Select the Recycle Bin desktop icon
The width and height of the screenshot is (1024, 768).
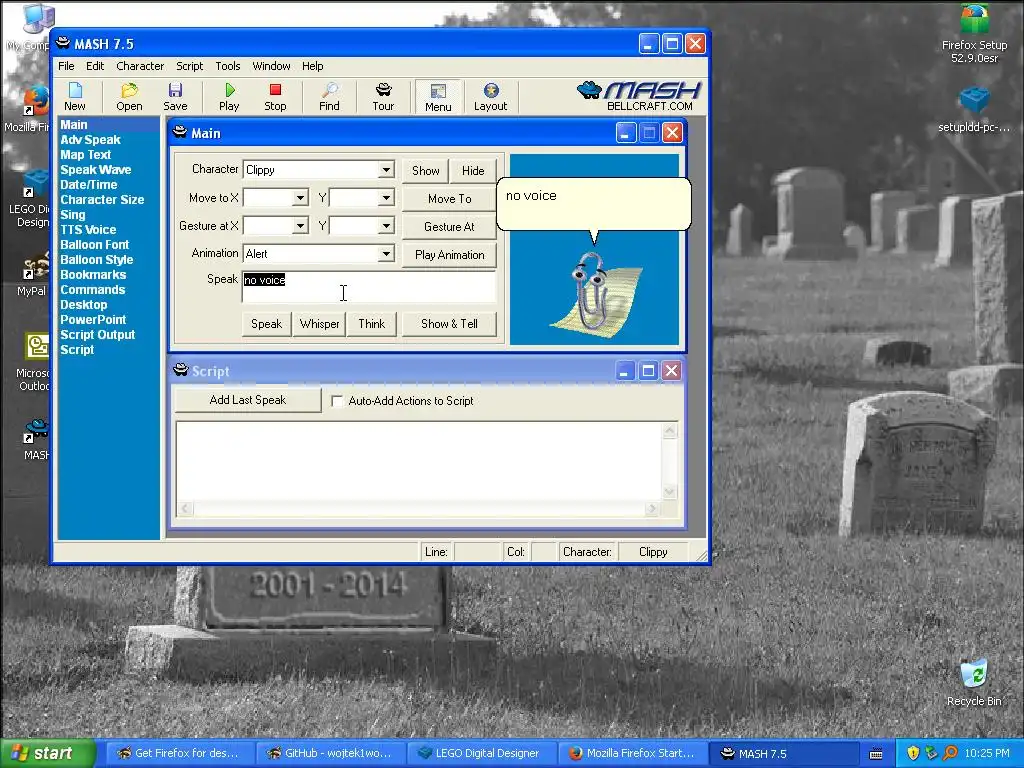pyautogui.click(x=974, y=682)
